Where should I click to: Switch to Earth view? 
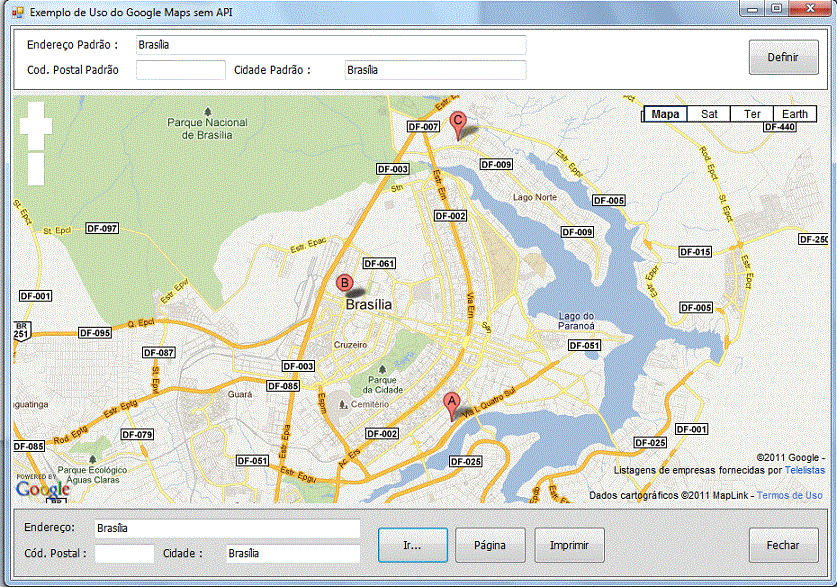795,114
